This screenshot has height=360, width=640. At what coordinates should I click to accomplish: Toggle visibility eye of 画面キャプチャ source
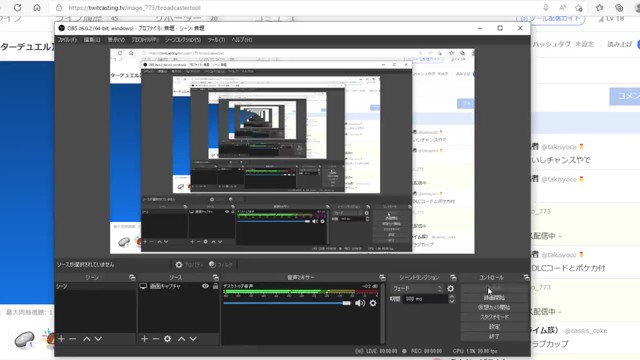click(x=205, y=286)
